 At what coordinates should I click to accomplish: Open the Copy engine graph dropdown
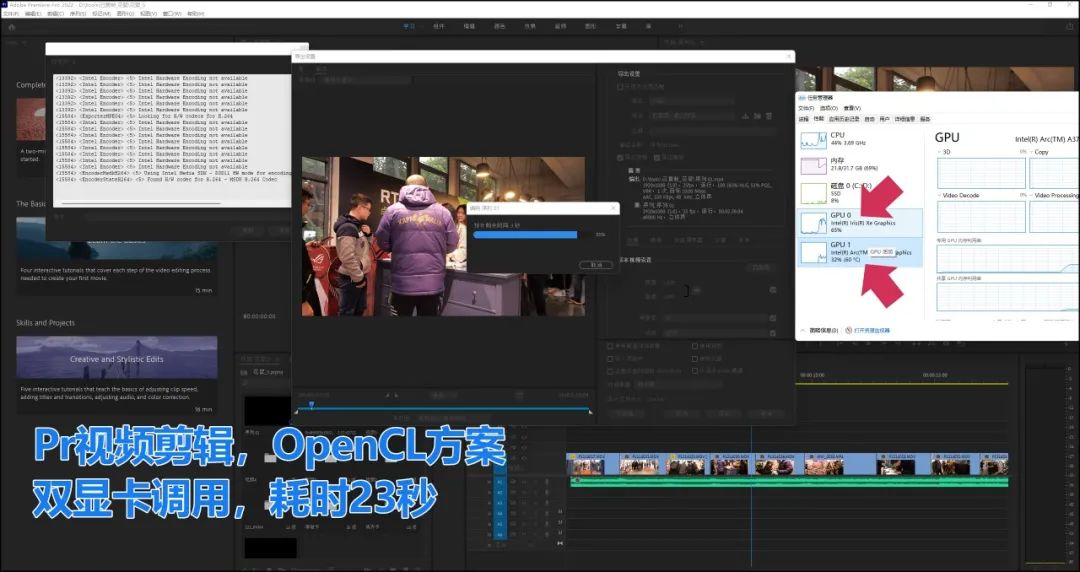pos(1033,152)
